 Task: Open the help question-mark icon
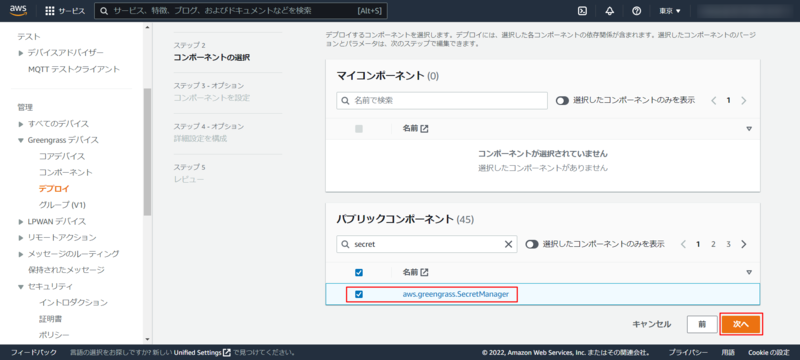click(x=636, y=11)
